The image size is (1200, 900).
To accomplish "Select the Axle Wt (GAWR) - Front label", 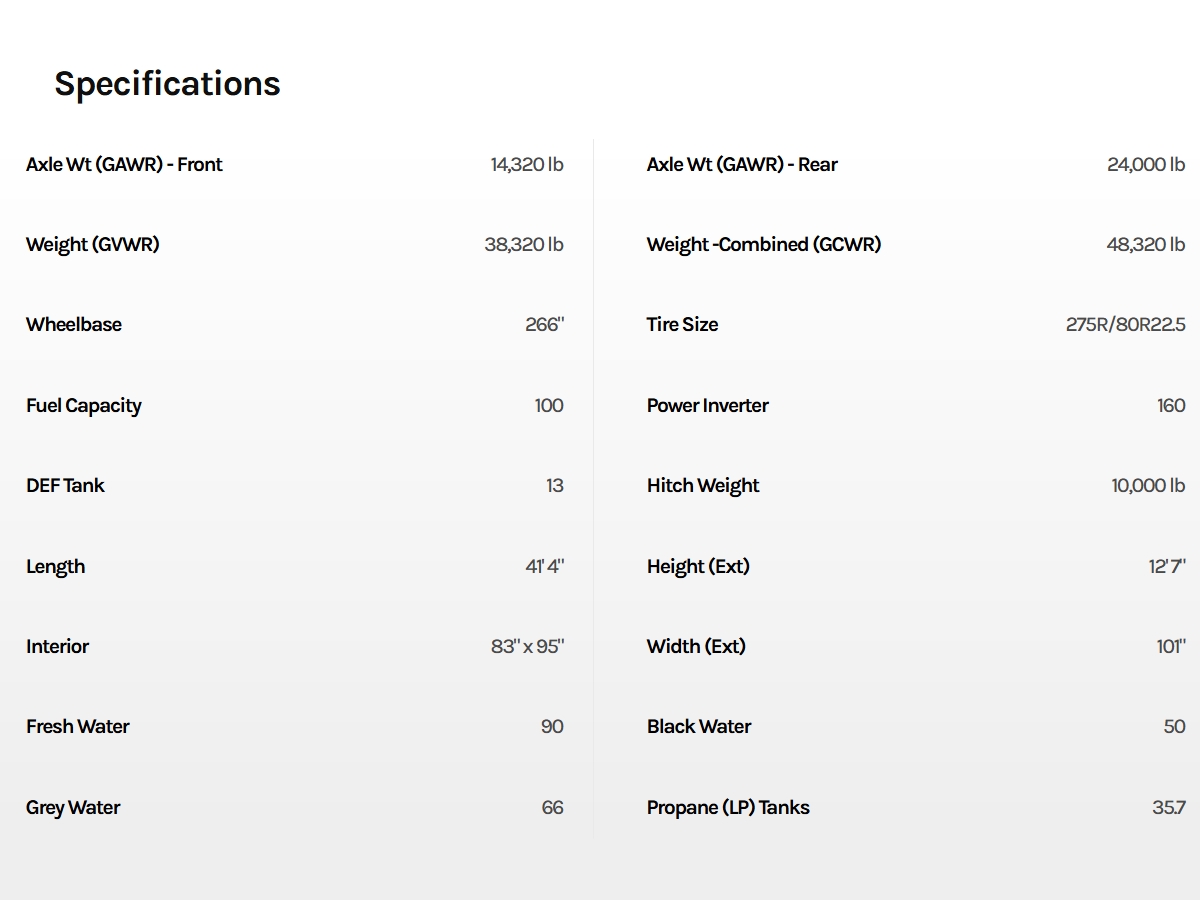I will [x=124, y=165].
